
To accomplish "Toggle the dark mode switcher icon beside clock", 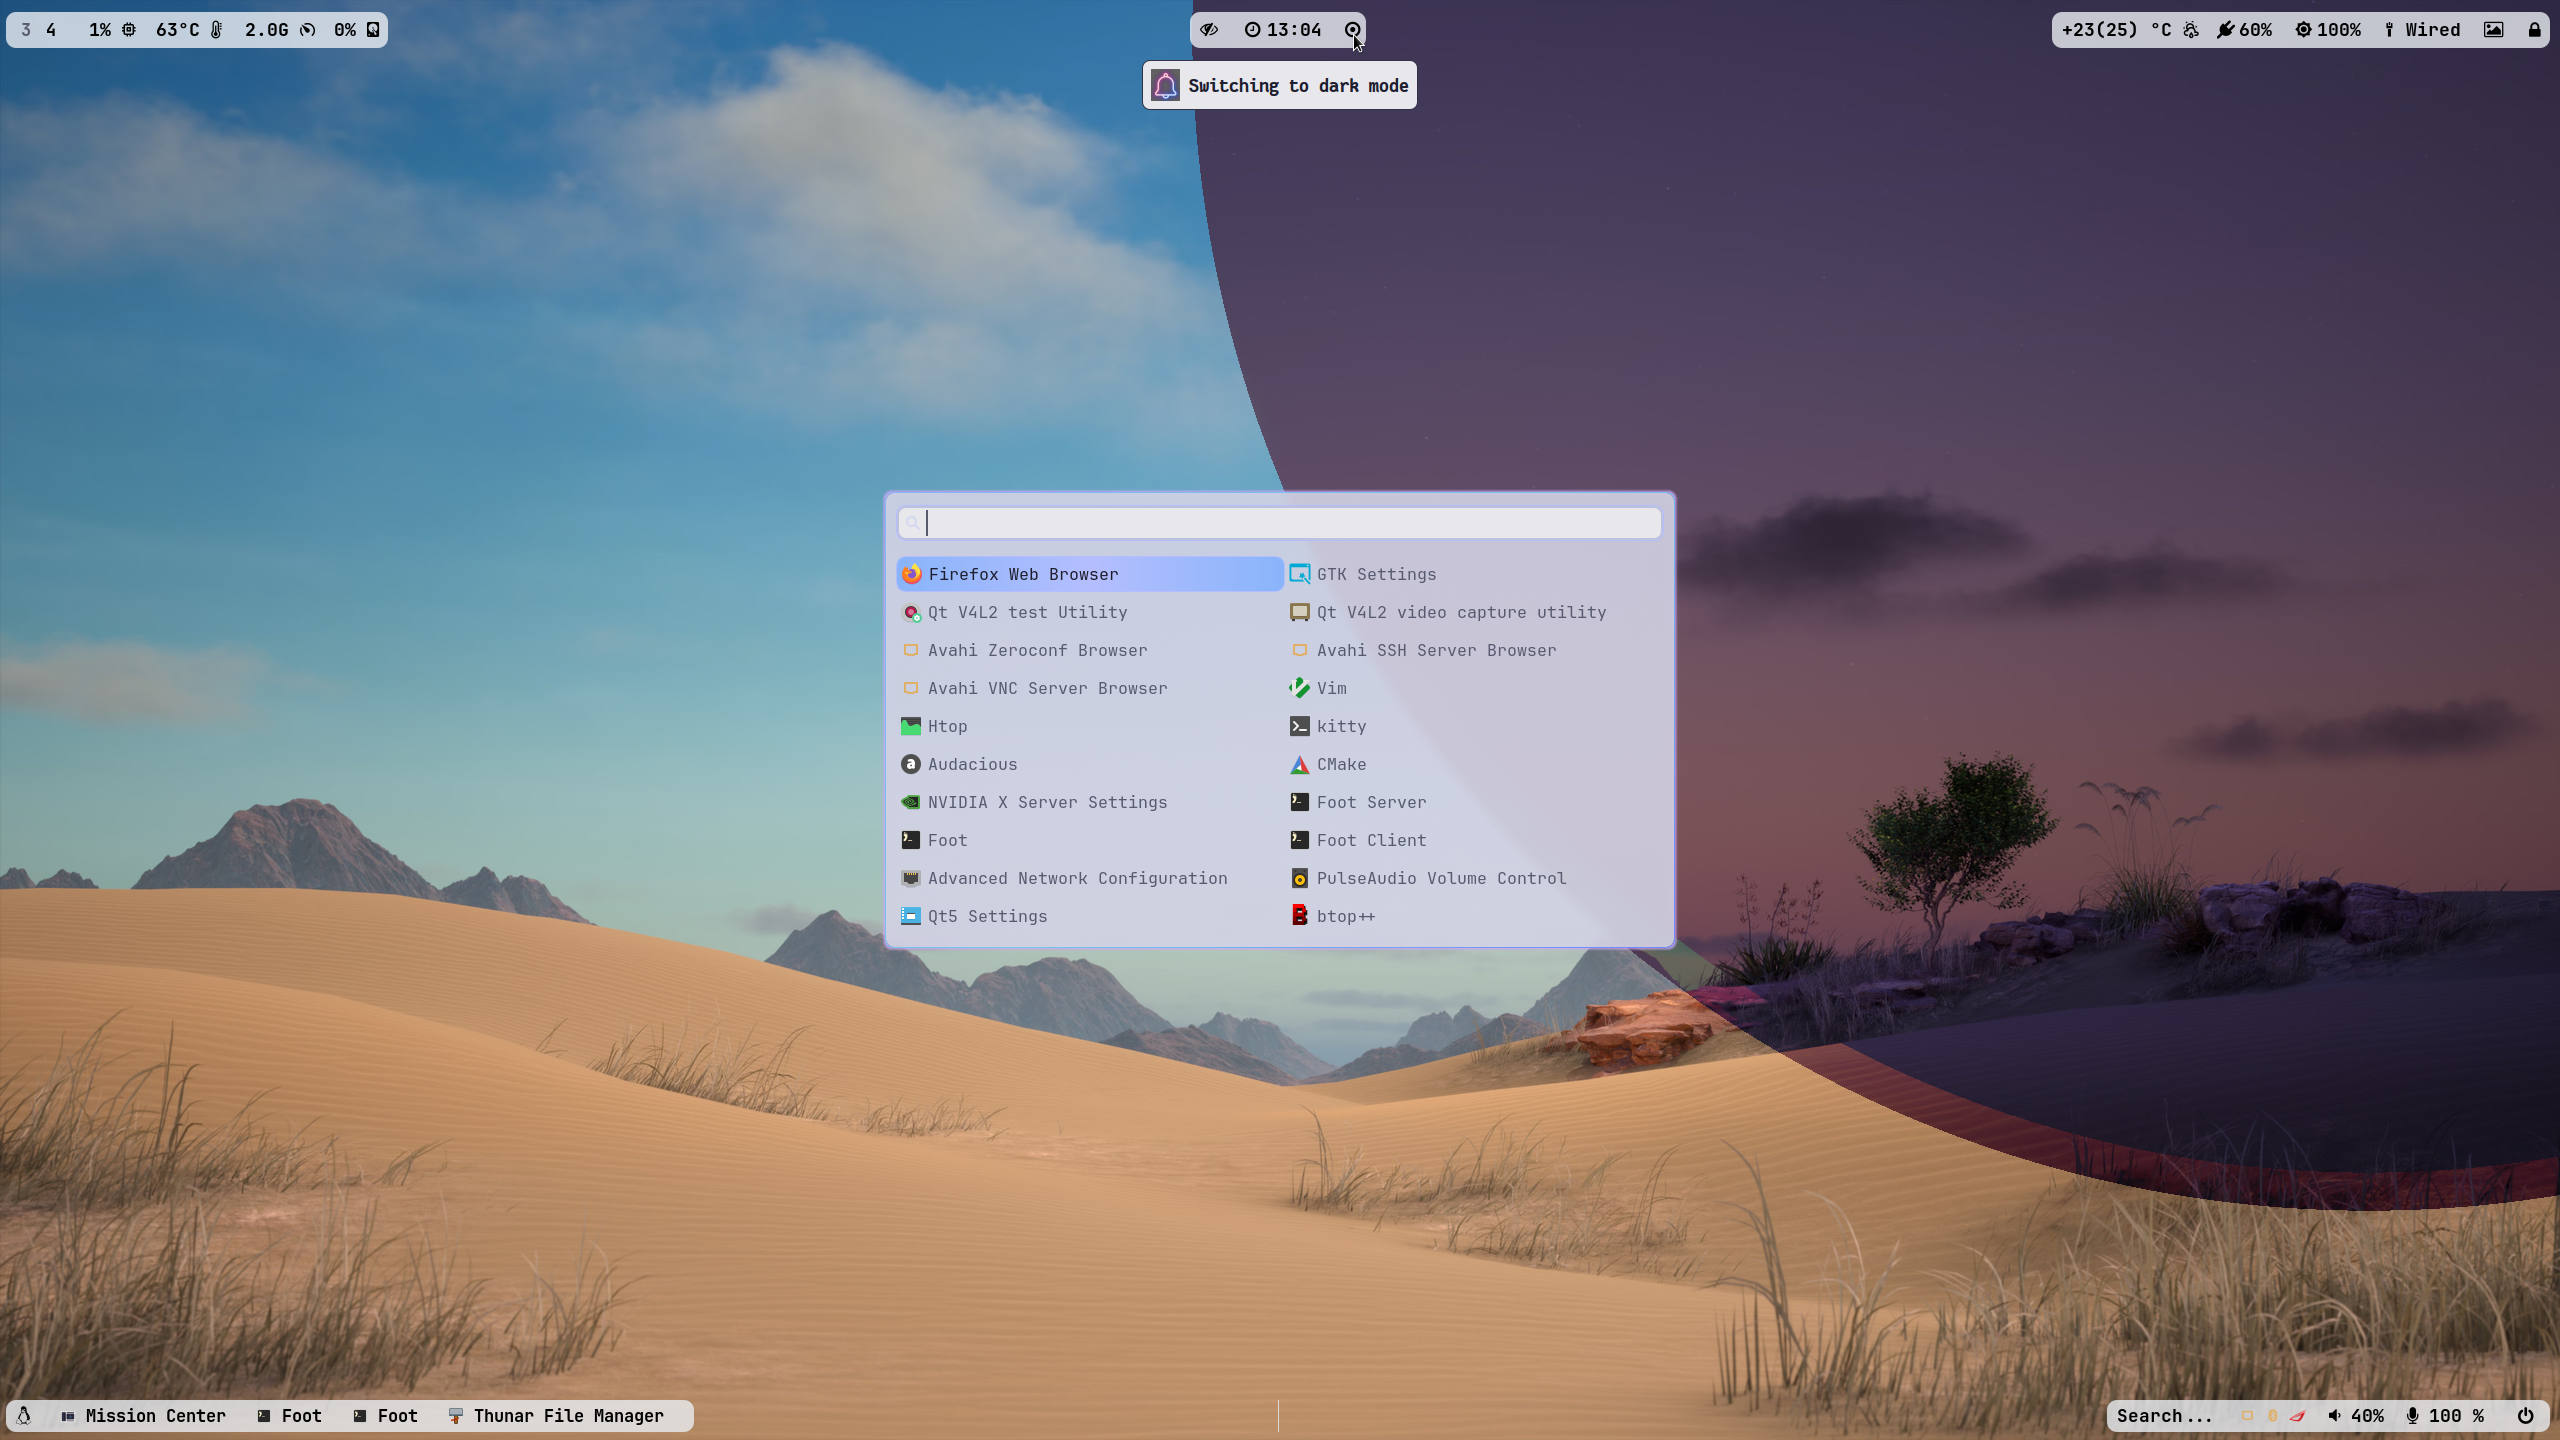I will 1352,30.
